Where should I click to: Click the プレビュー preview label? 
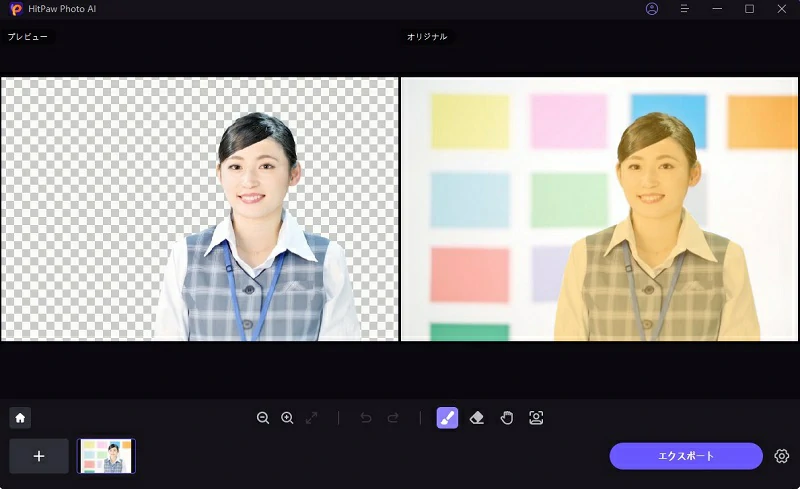27,37
